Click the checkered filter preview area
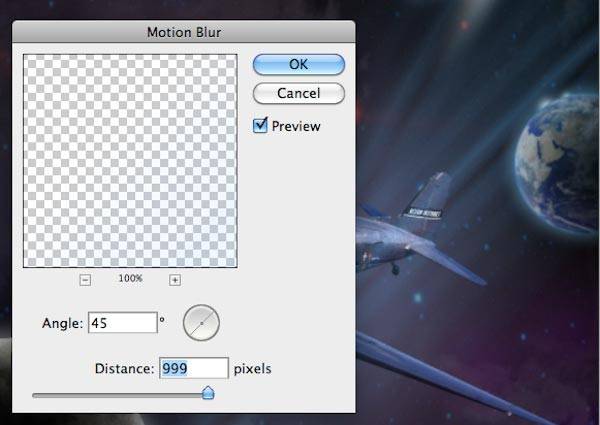600x425 pixels. pos(129,160)
